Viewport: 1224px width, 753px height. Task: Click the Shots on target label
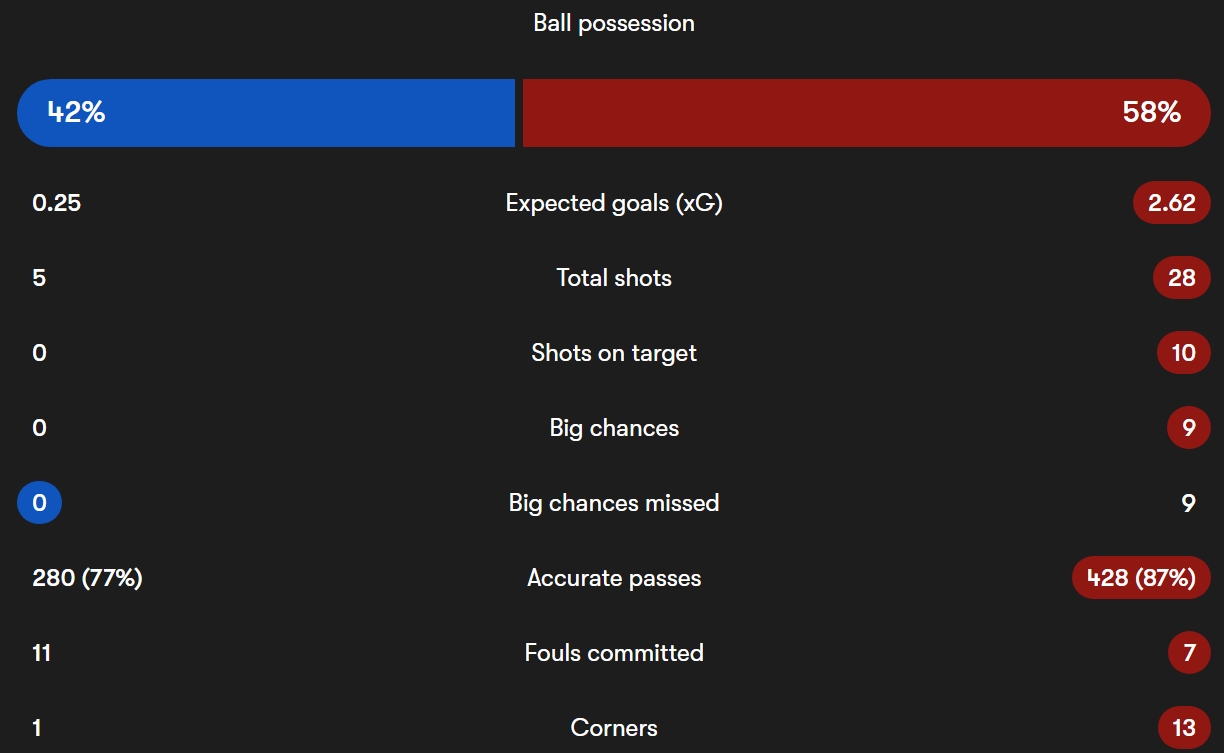(614, 353)
